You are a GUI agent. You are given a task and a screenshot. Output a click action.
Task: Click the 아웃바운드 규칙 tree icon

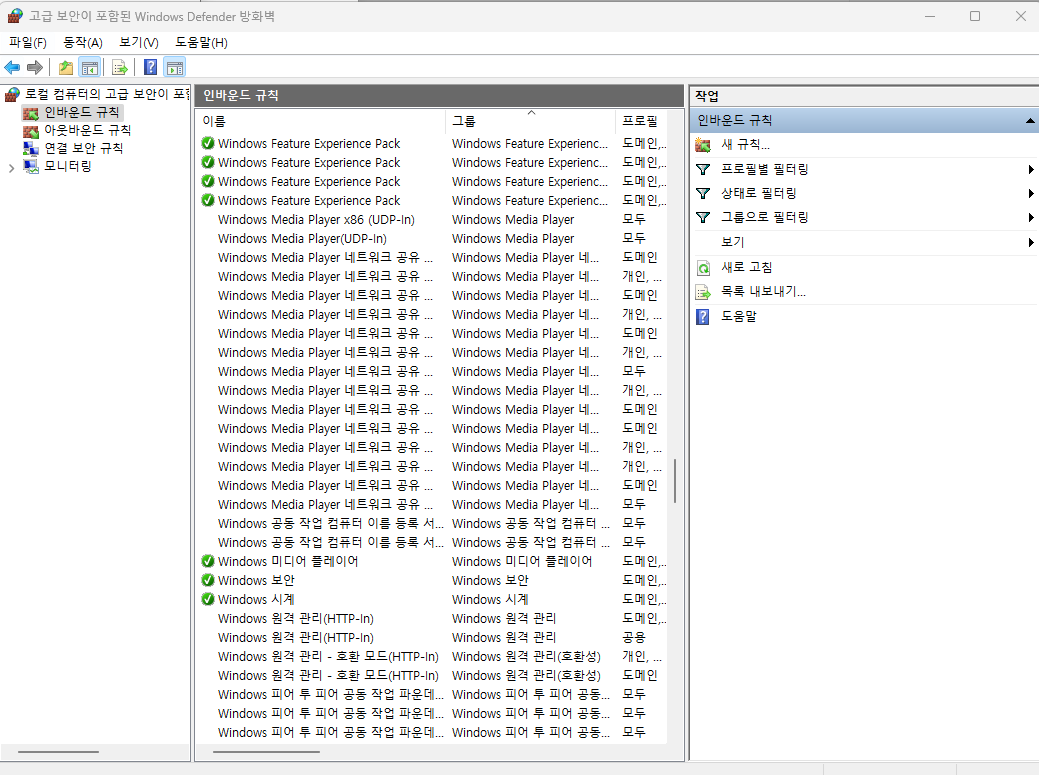coord(31,130)
